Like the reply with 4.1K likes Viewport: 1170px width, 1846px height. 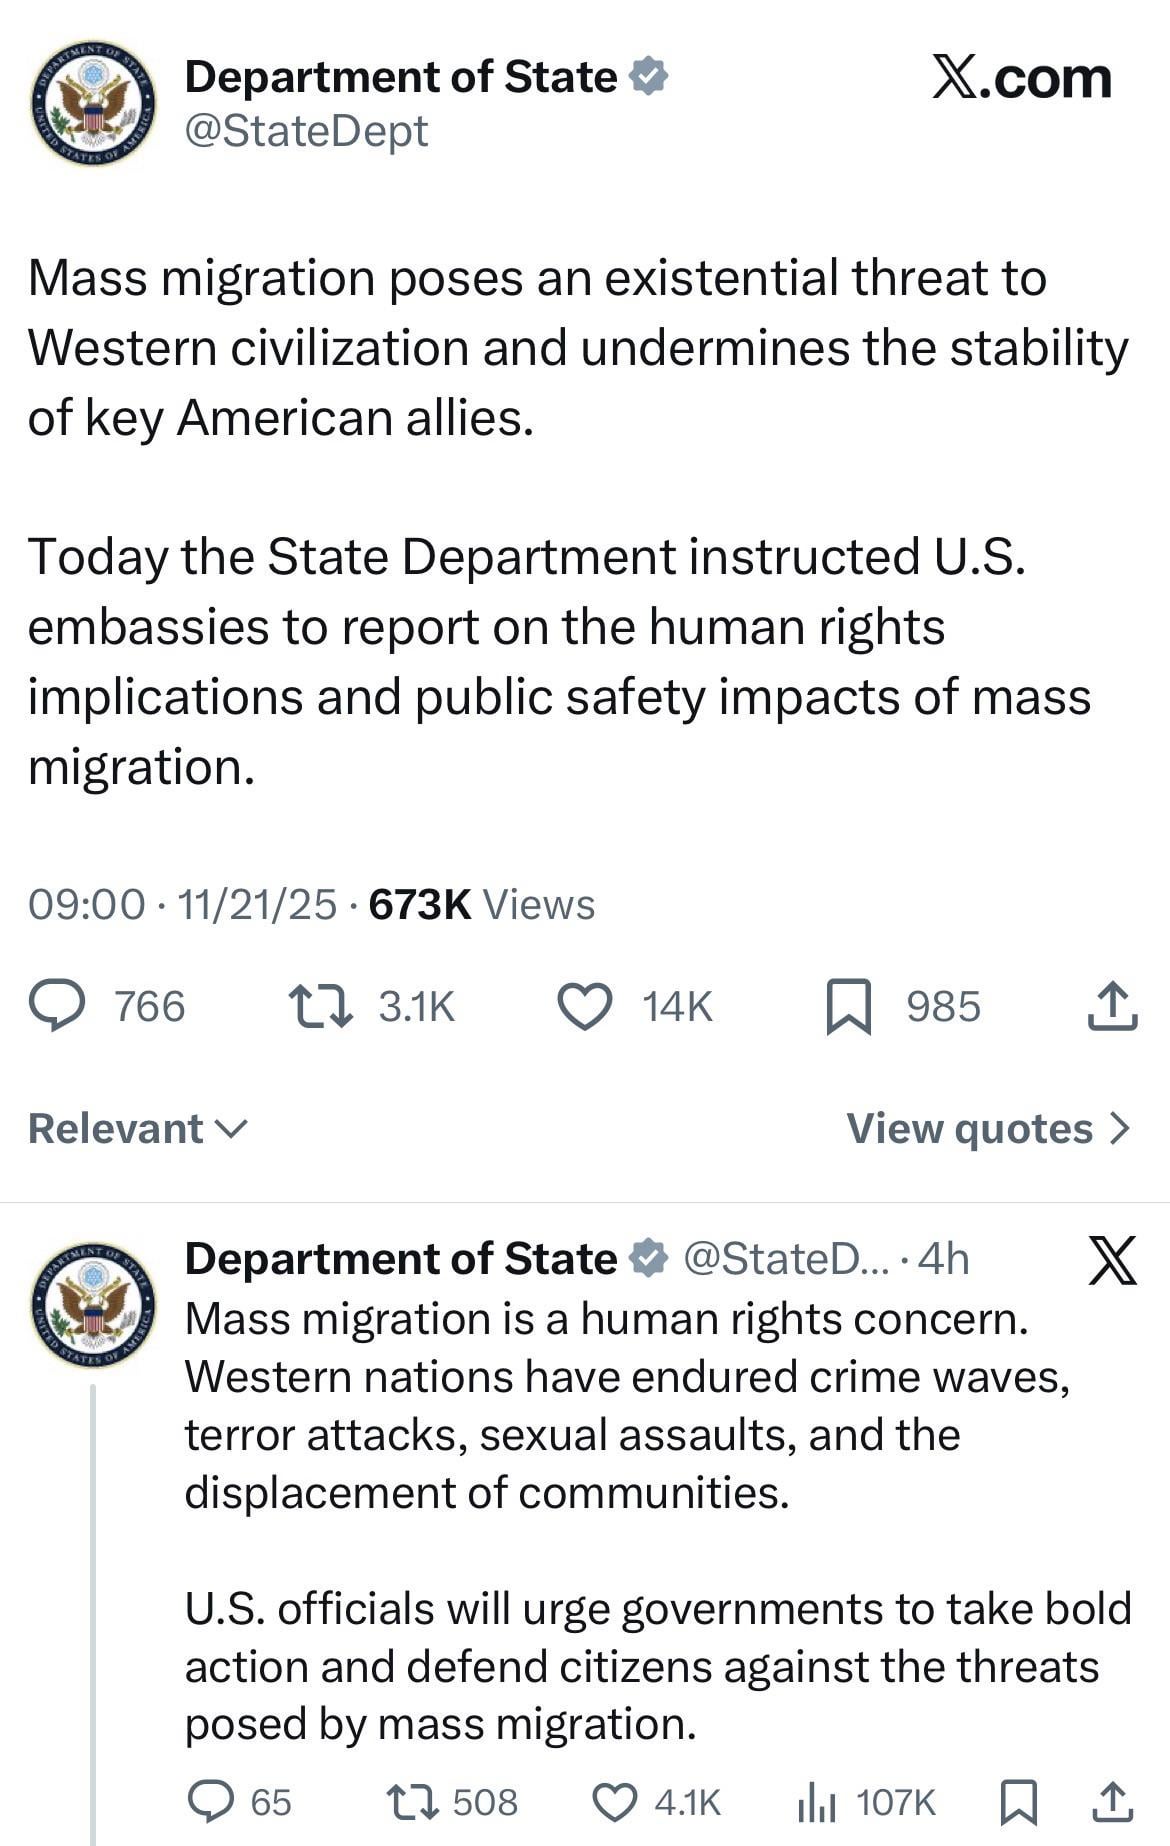coord(616,1802)
